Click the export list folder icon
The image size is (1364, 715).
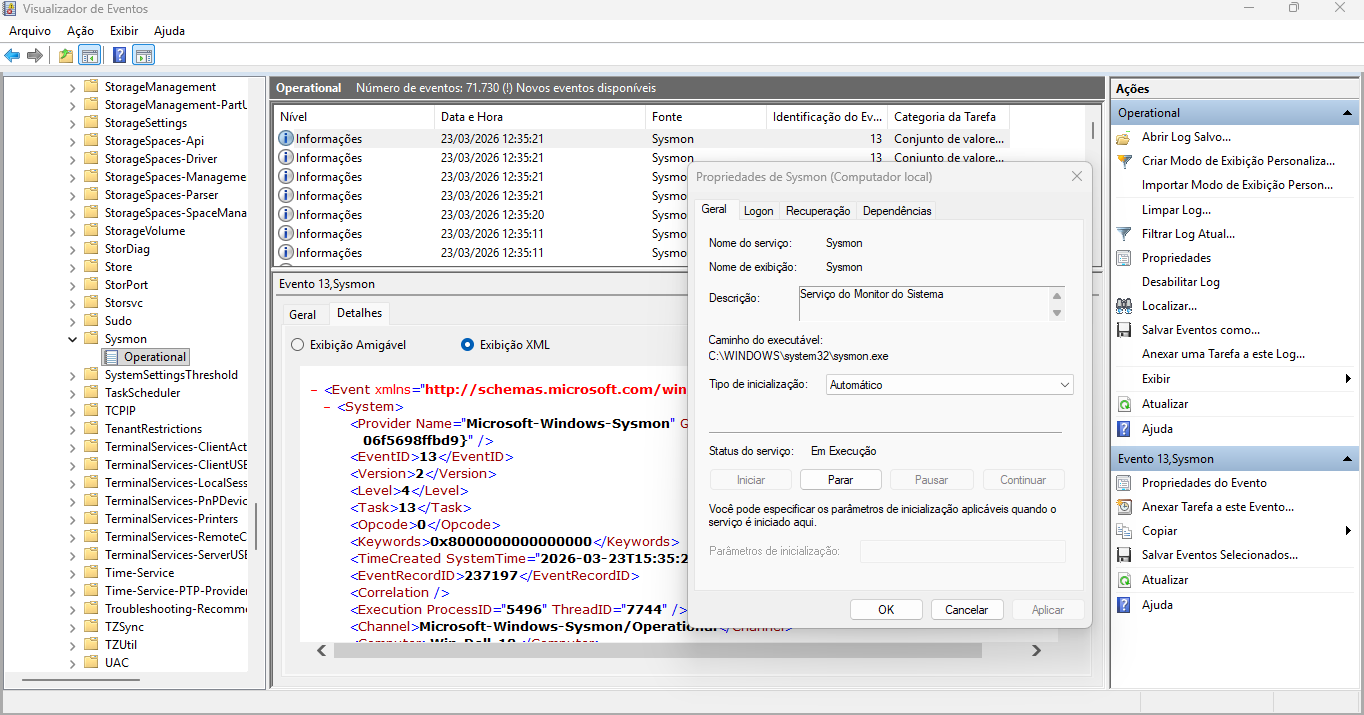[x=65, y=55]
